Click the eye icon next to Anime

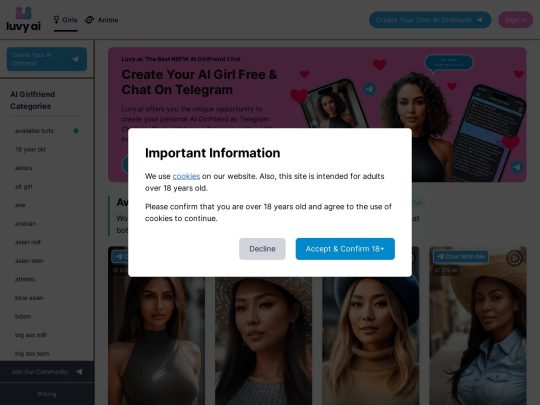90,20
